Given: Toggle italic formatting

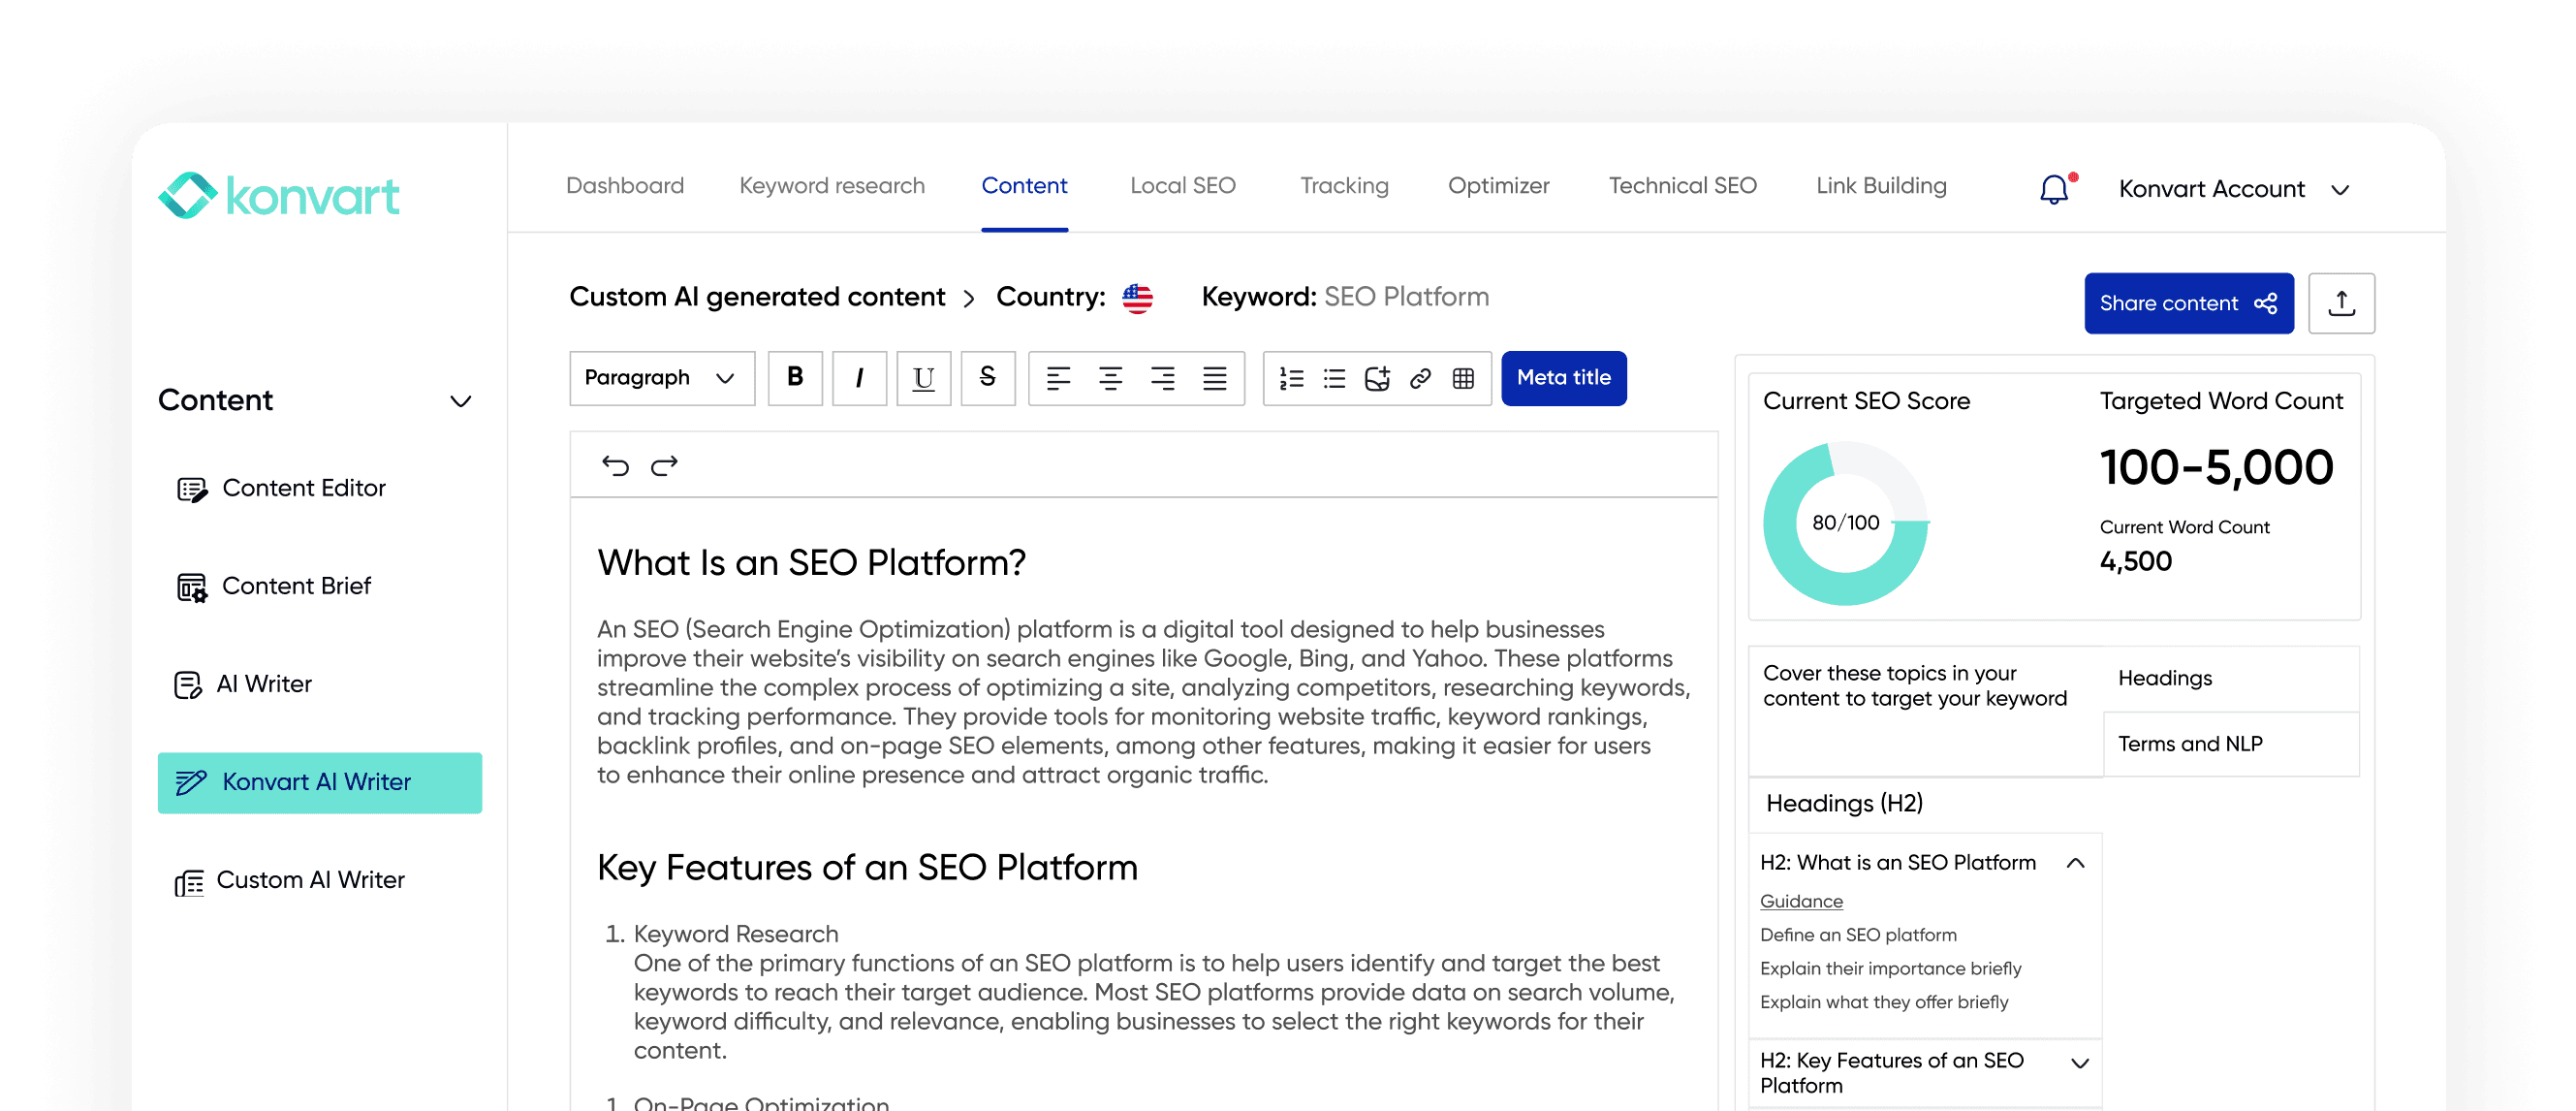Looking at the screenshot, I should (859, 378).
